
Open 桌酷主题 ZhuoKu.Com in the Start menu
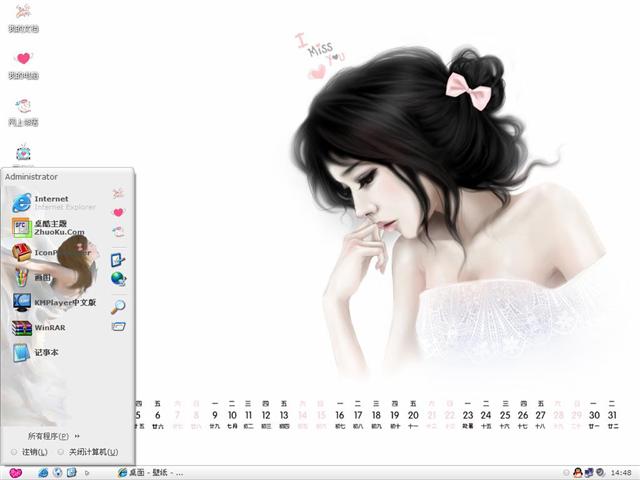coord(49,228)
